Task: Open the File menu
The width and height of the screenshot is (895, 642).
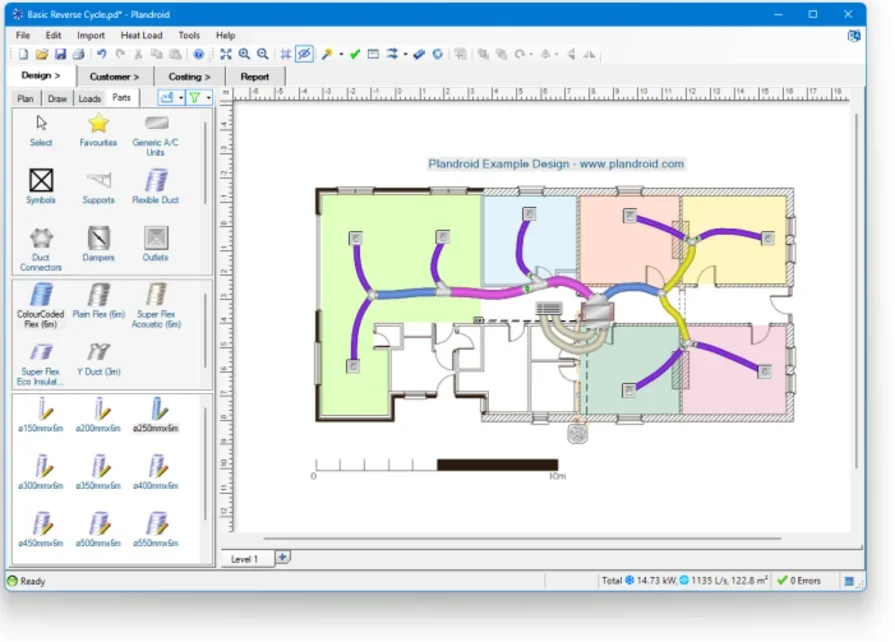Action: tap(23, 35)
